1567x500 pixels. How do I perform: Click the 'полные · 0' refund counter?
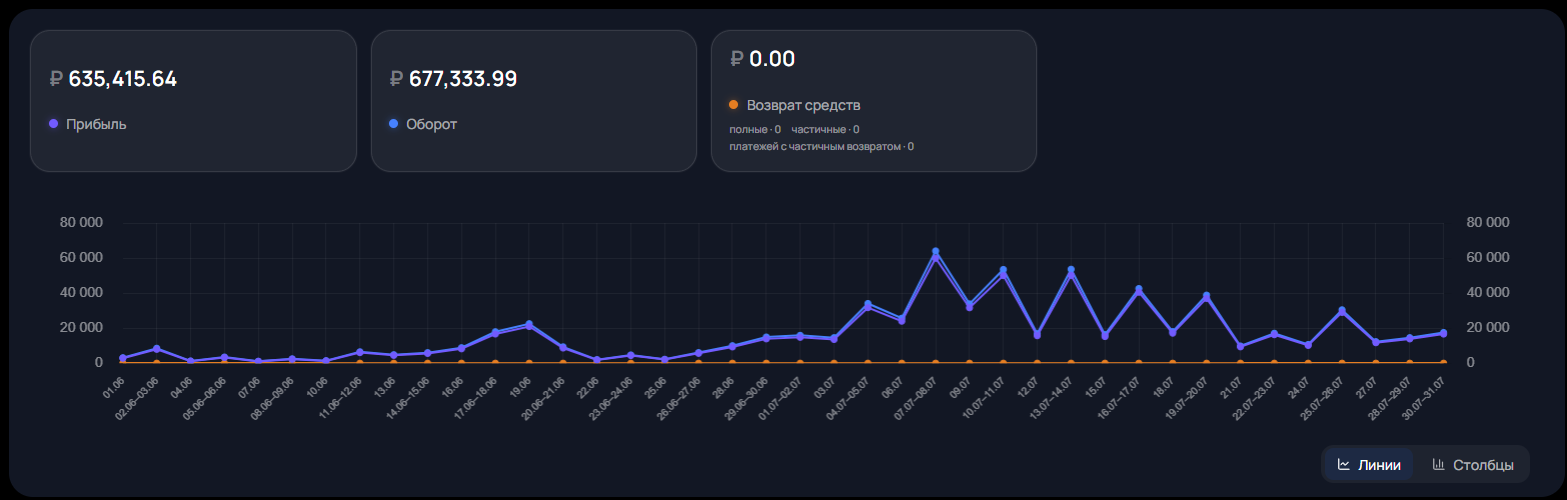[x=755, y=130]
